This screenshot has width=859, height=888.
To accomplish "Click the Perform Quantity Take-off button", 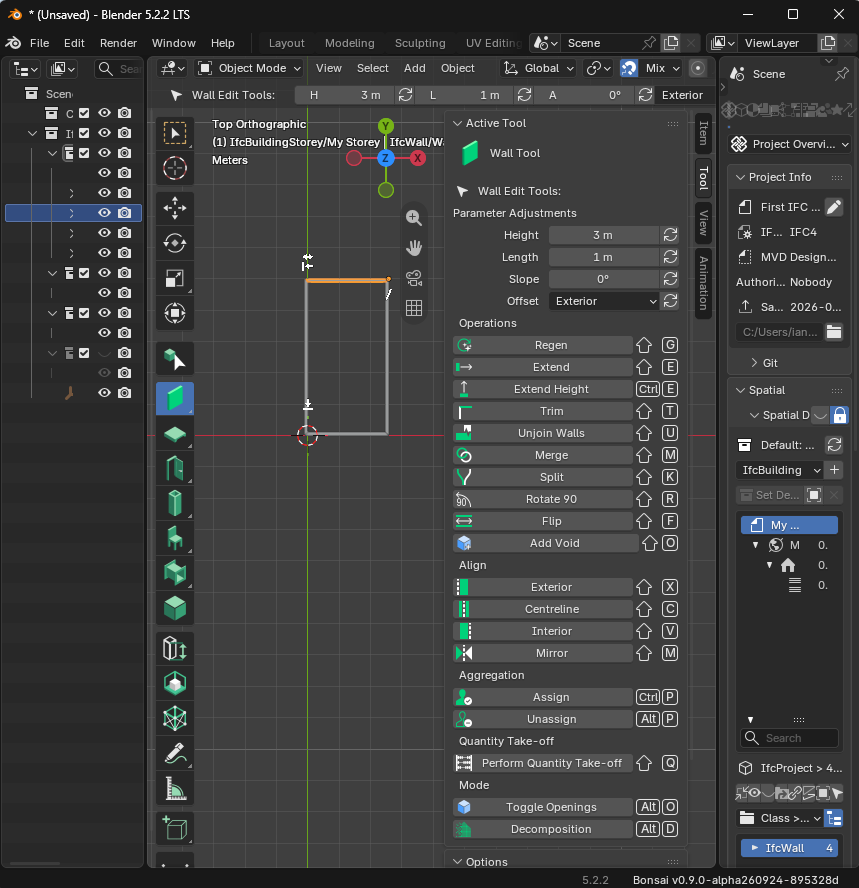I will (x=543, y=763).
